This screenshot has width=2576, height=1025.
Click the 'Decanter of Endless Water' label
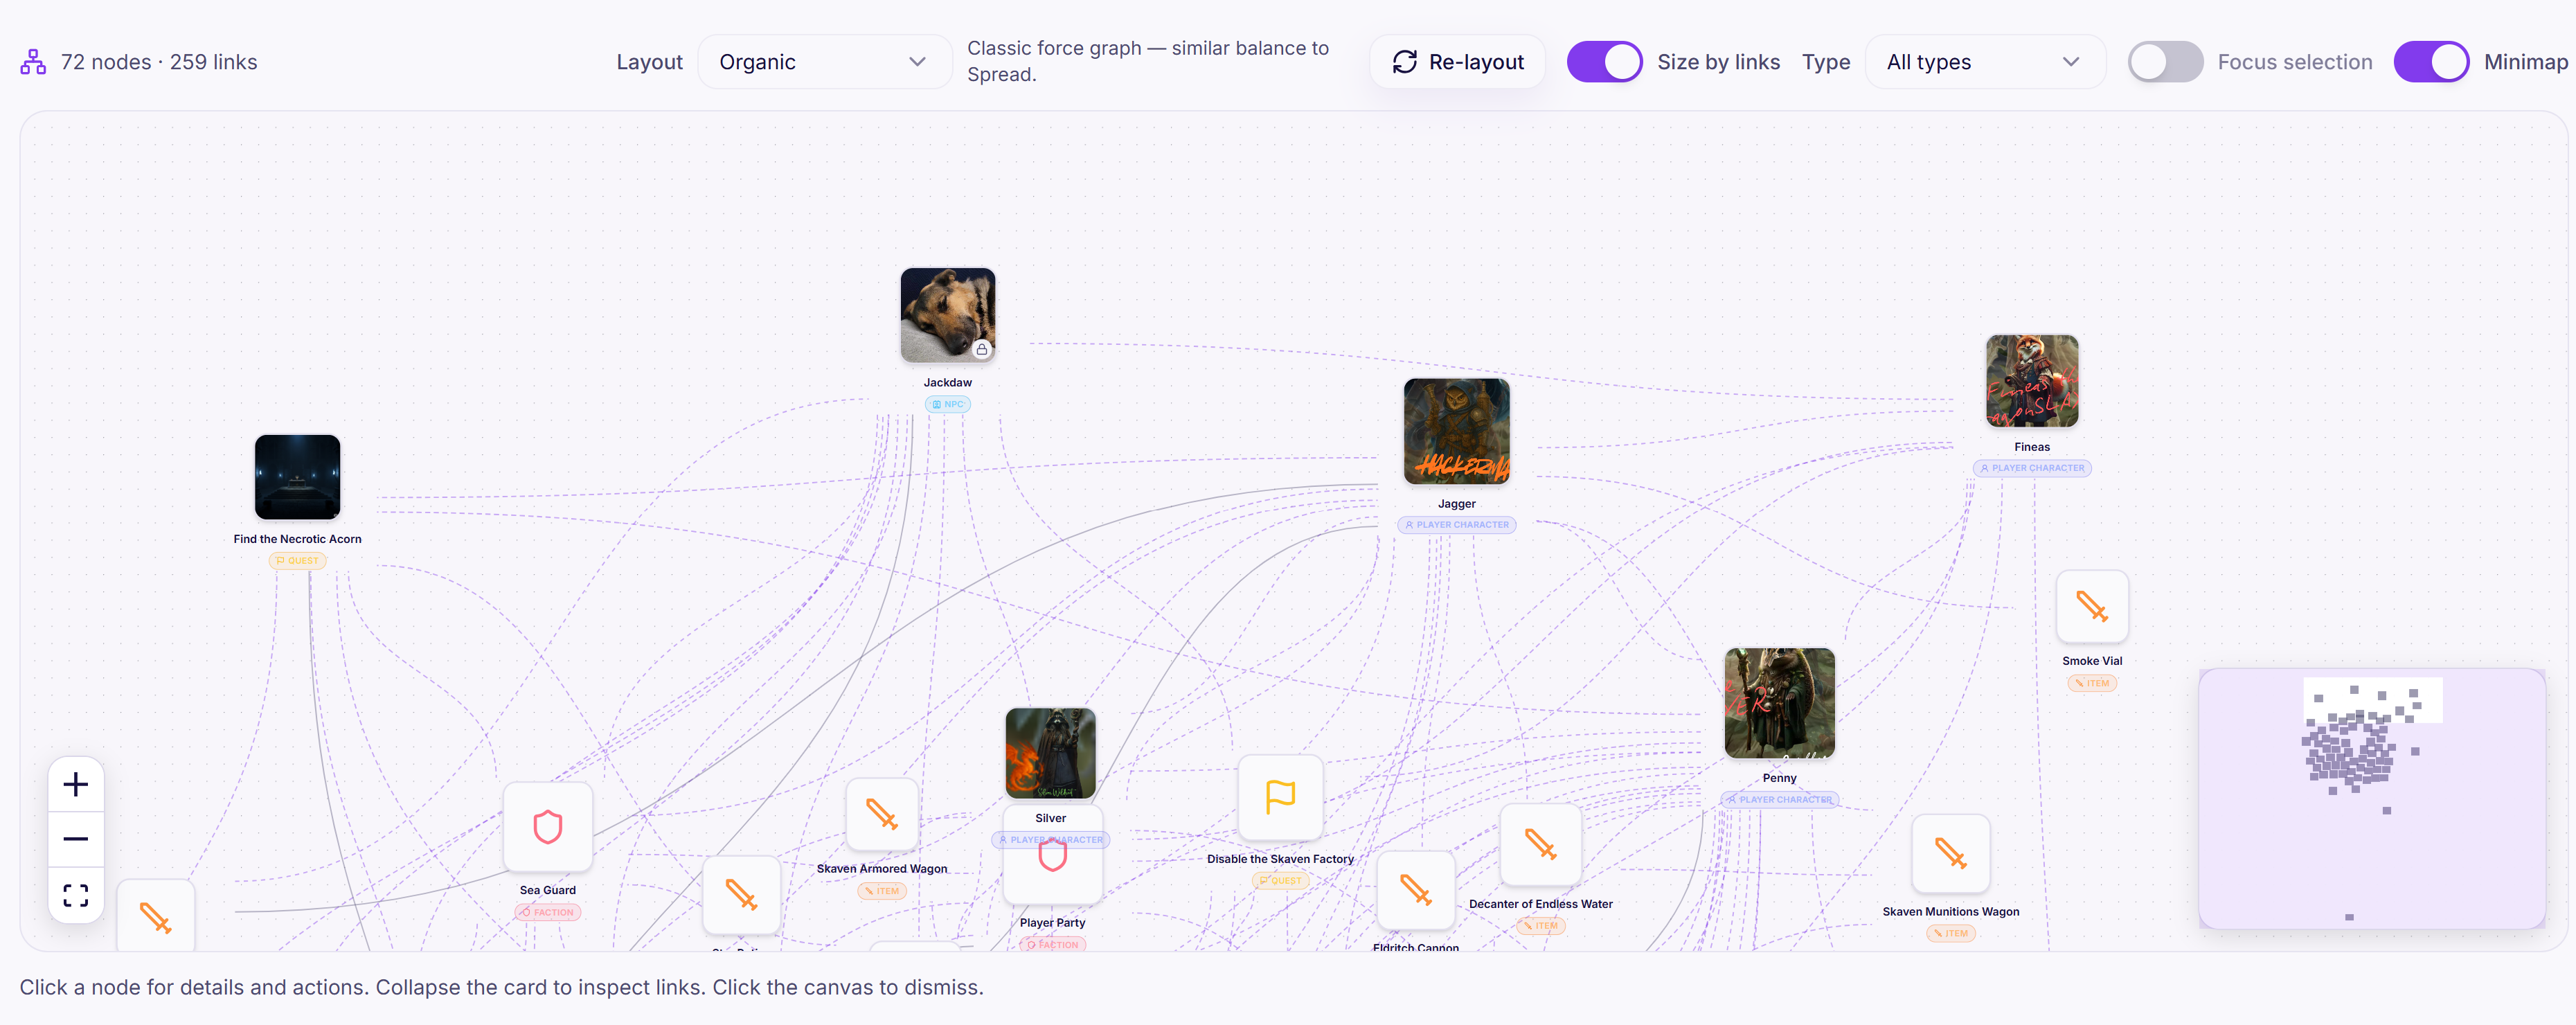point(1540,904)
